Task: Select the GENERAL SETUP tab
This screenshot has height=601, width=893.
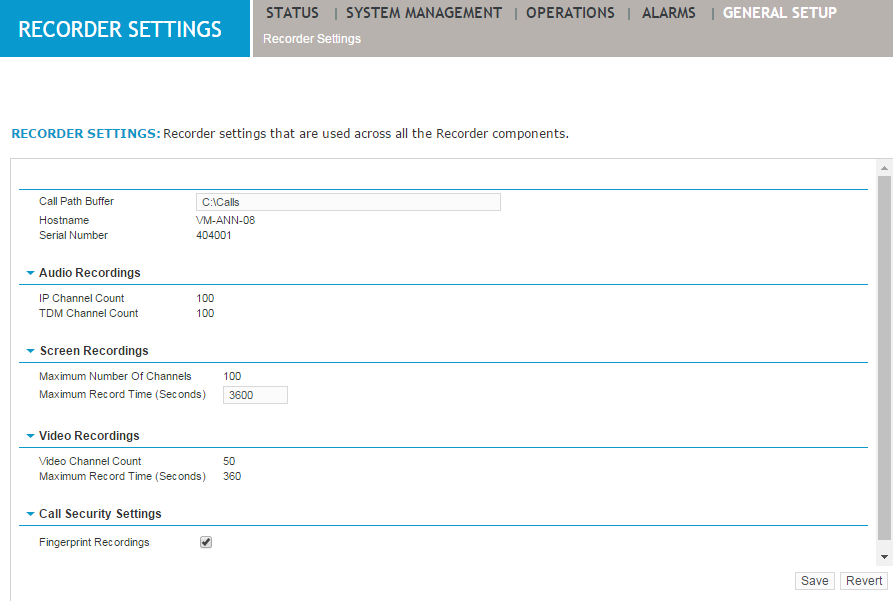Action: pyautogui.click(x=779, y=13)
